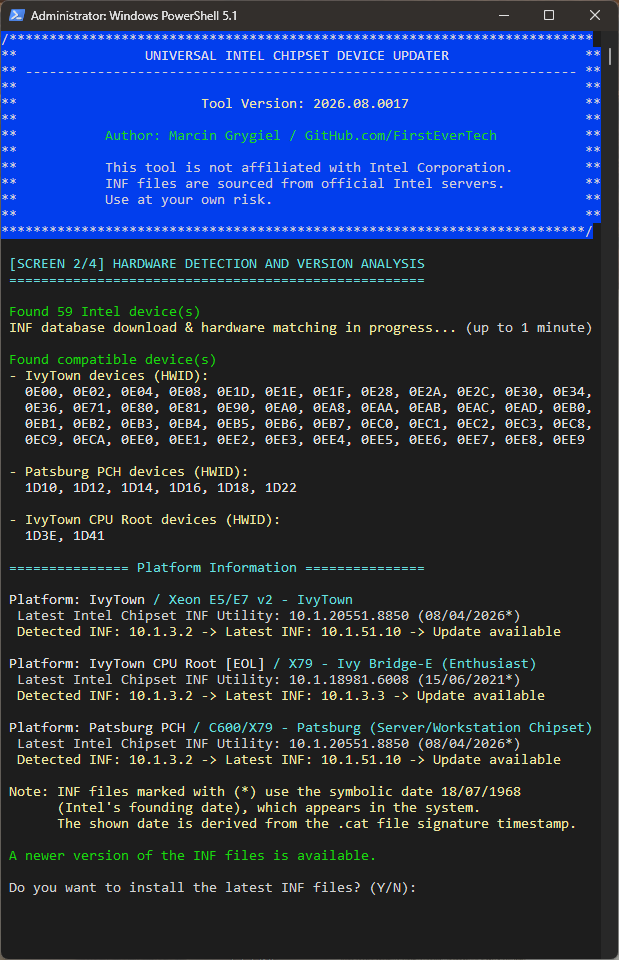The height and width of the screenshot is (960, 619).
Task: Click the HWID value '1D22'
Action: 280,488
